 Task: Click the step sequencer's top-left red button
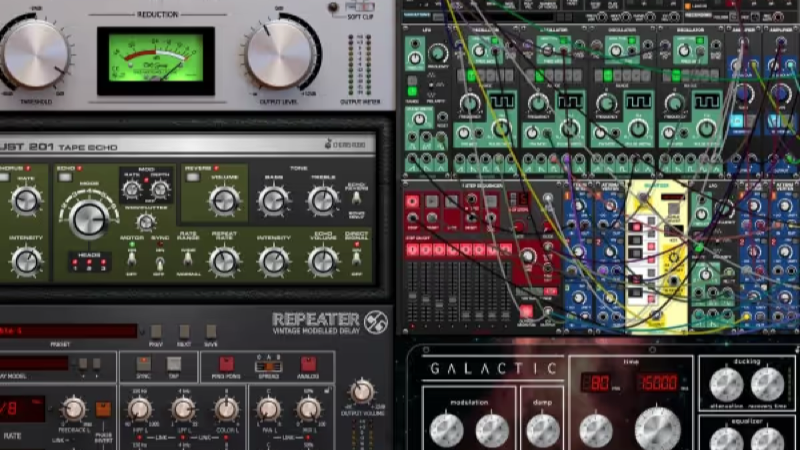pos(412,202)
